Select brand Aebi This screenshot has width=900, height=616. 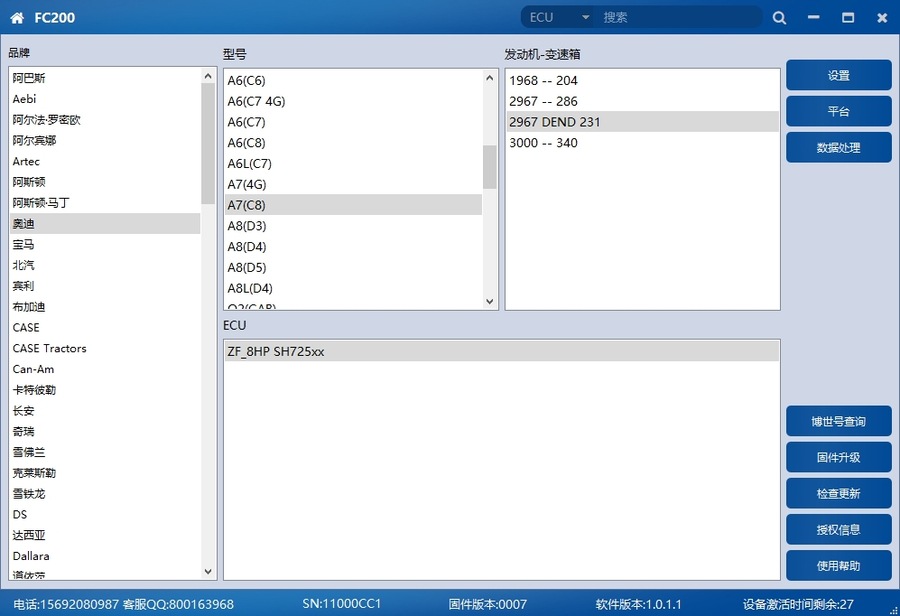click(x=105, y=99)
